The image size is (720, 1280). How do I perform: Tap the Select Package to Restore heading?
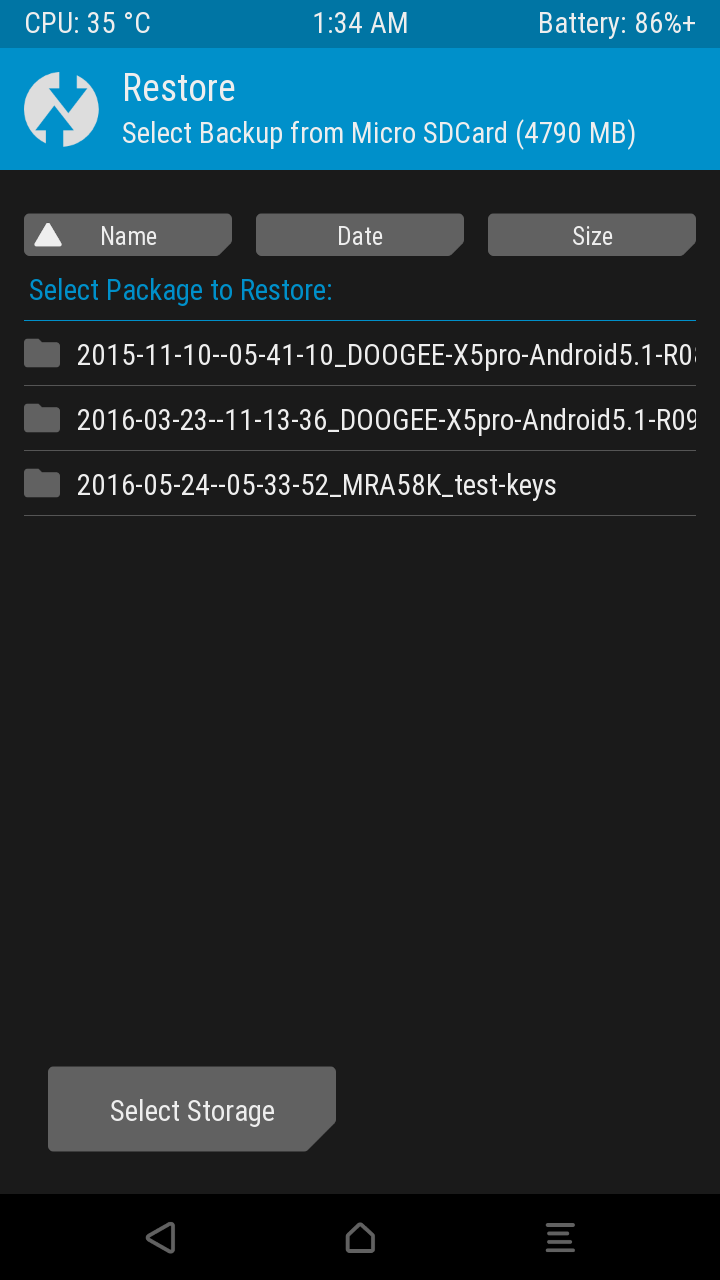click(x=181, y=290)
